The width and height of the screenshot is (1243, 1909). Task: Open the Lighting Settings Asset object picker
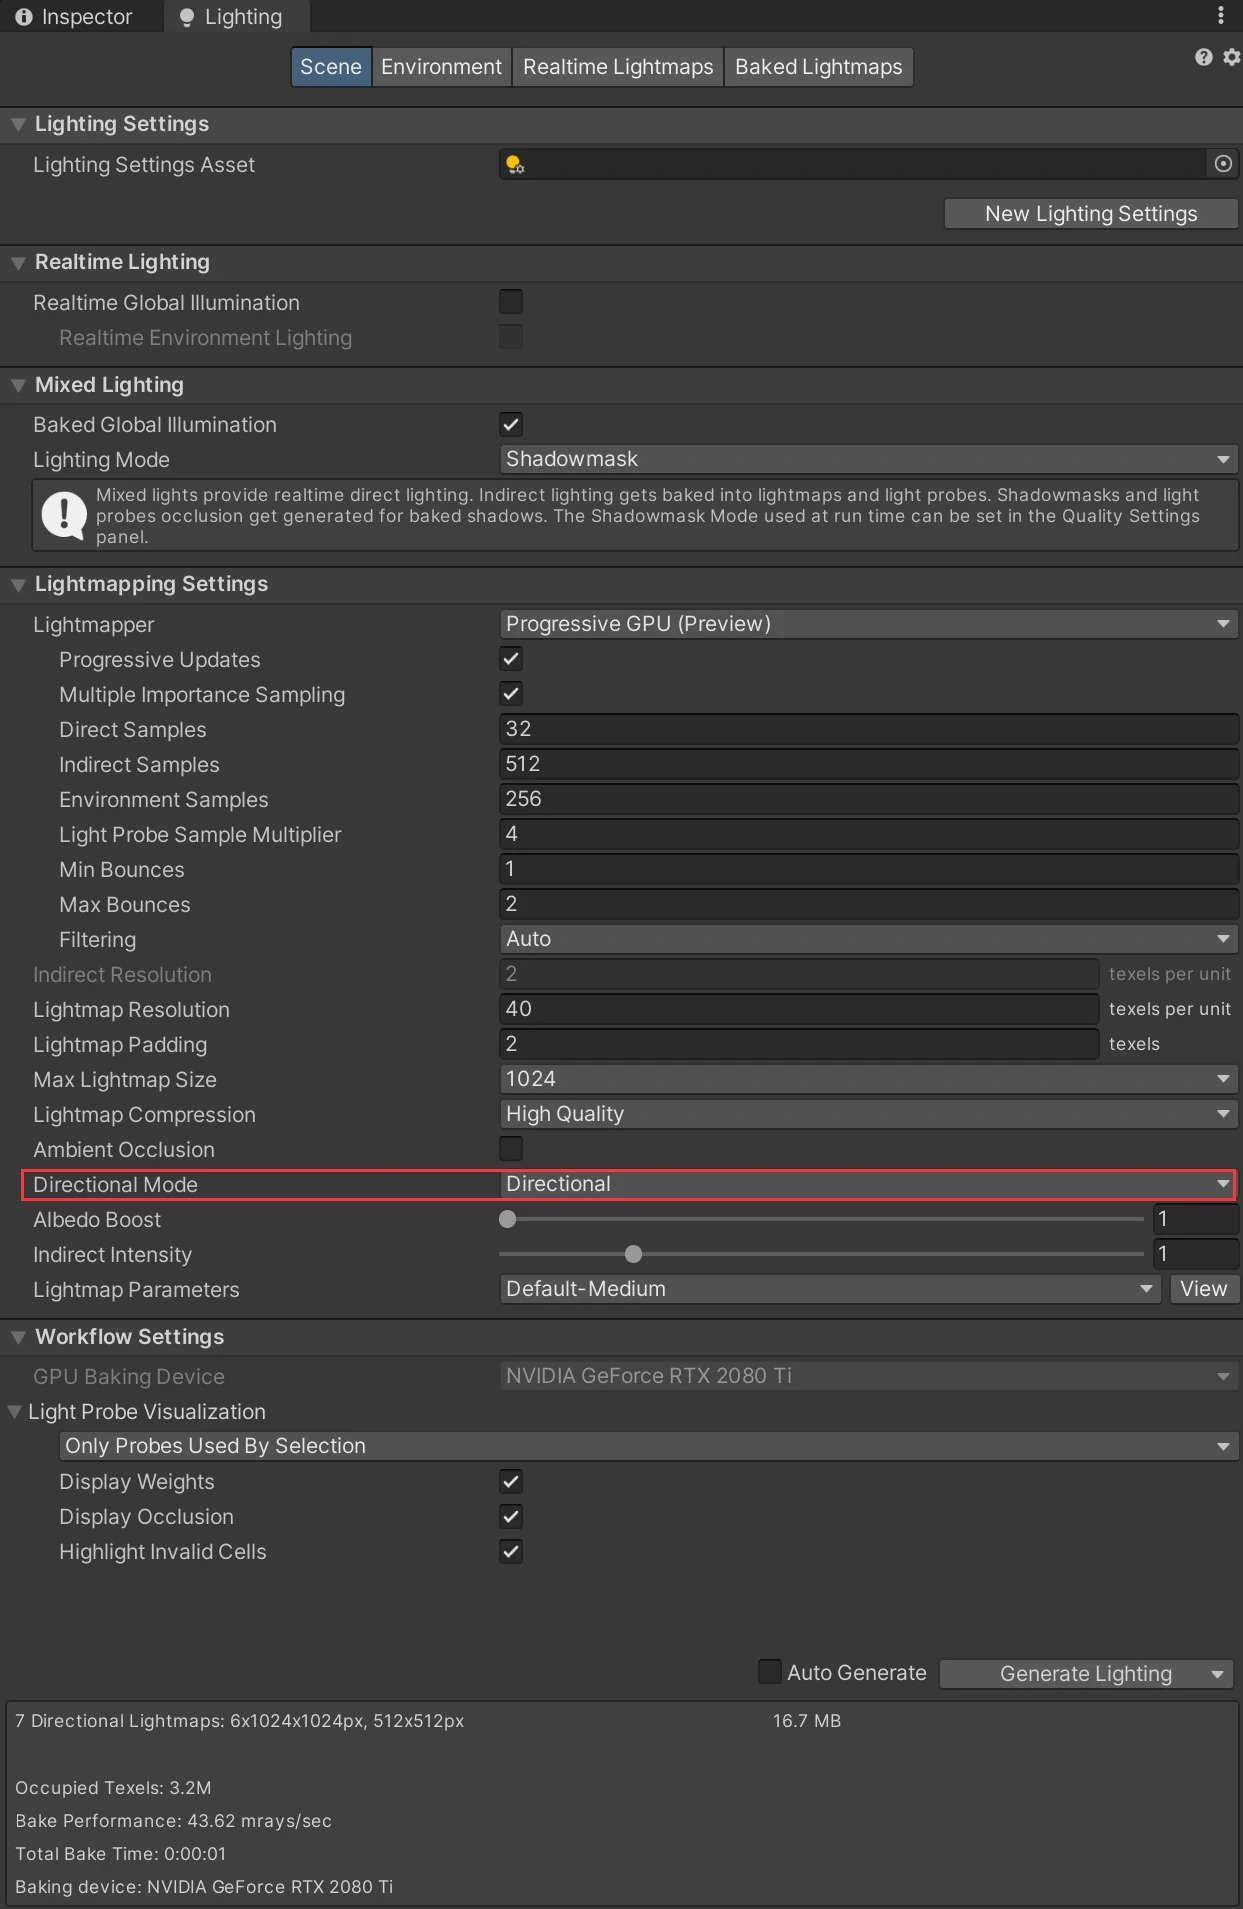[1223, 164]
